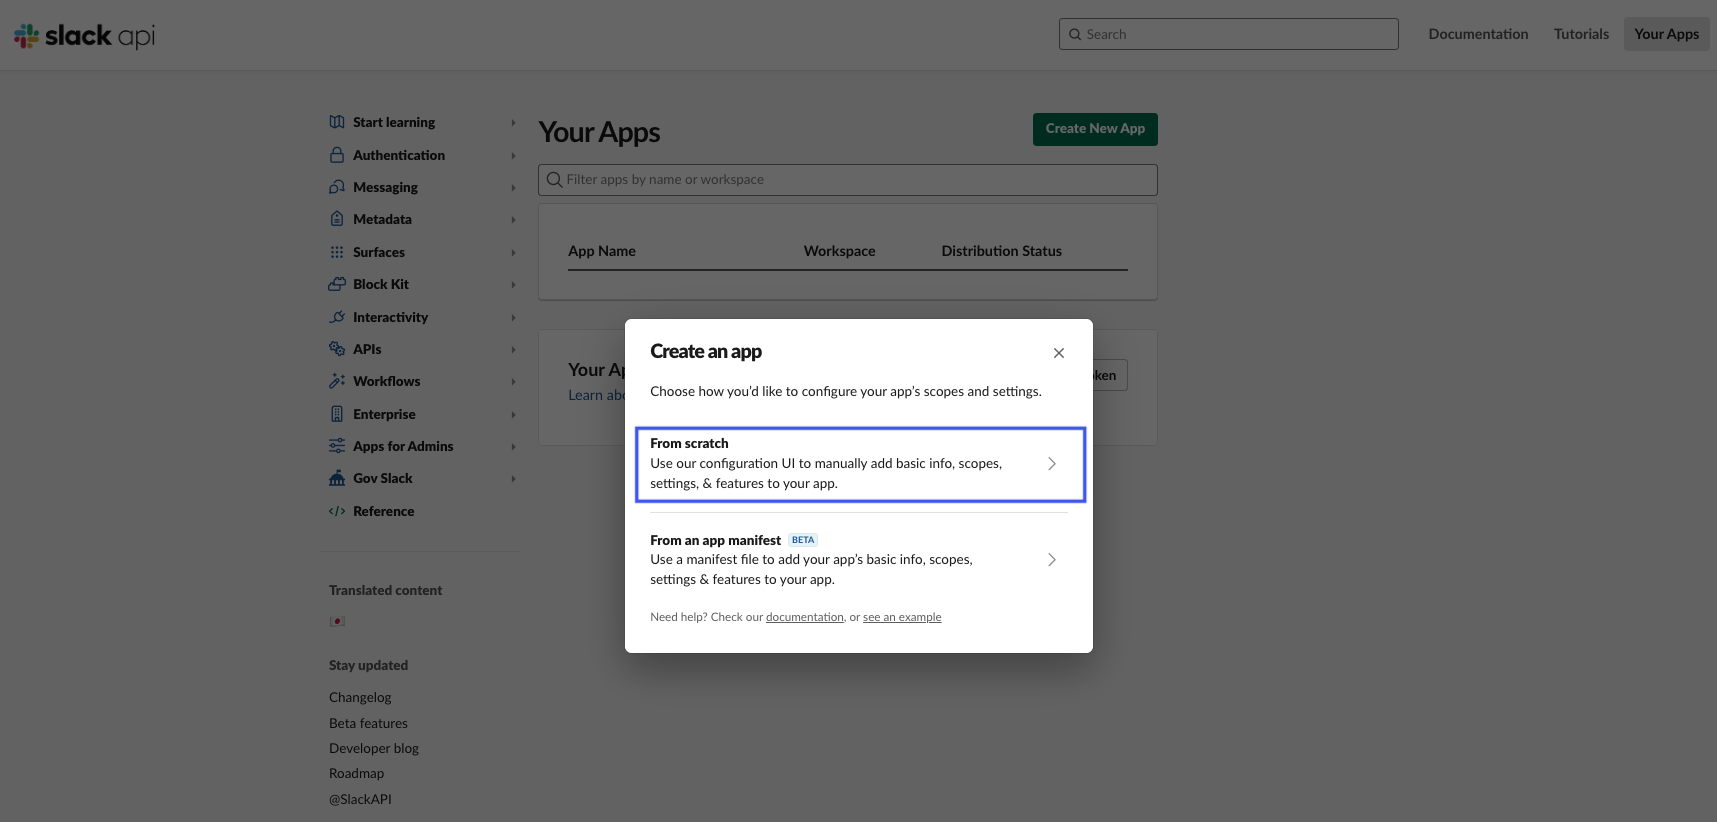Click the Messaging sidebar icon
Screen dimensions: 1717x822
pos(337,187)
